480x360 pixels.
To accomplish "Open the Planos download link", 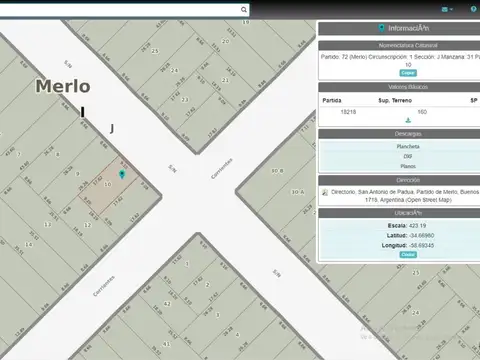I will pos(408,166).
